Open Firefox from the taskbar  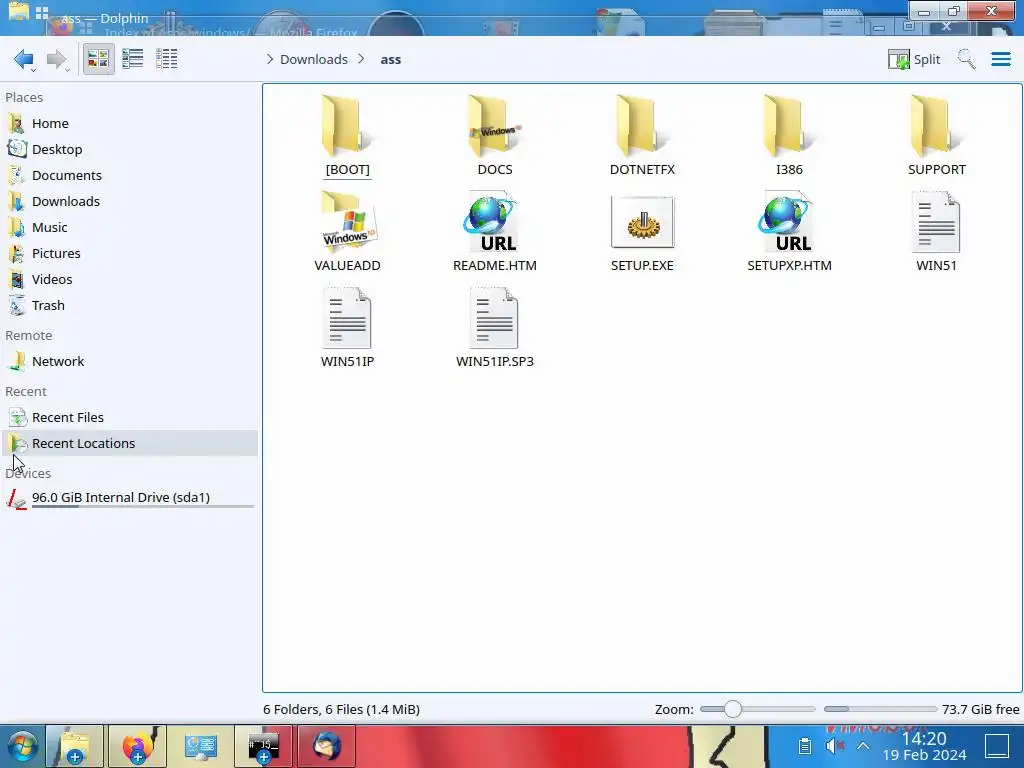coord(138,746)
